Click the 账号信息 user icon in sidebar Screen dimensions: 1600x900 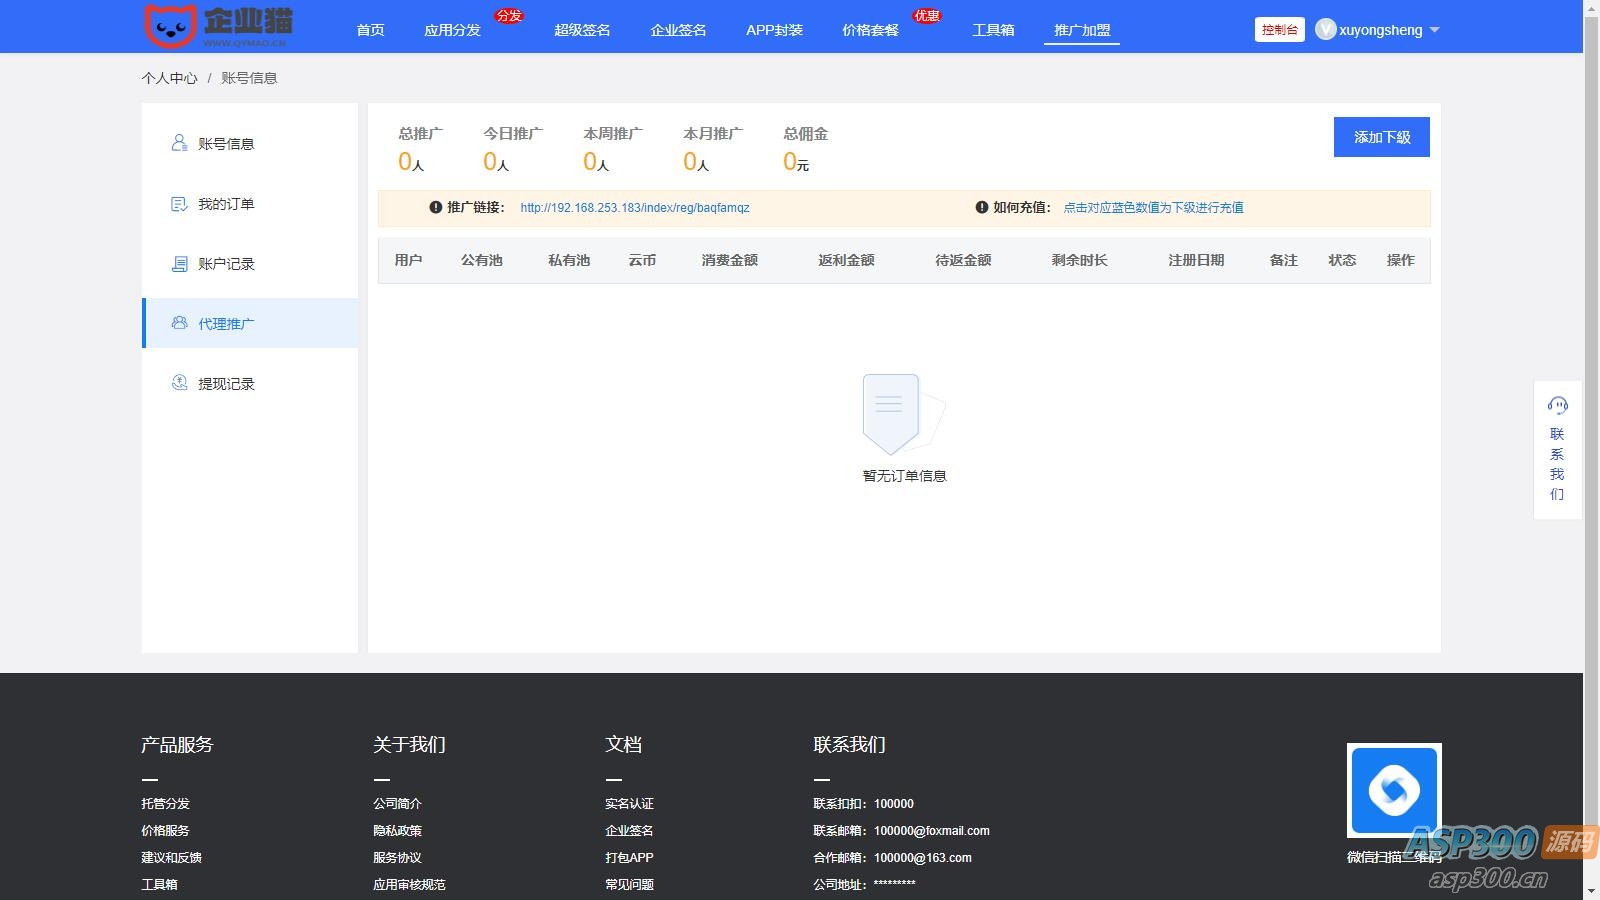click(179, 143)
